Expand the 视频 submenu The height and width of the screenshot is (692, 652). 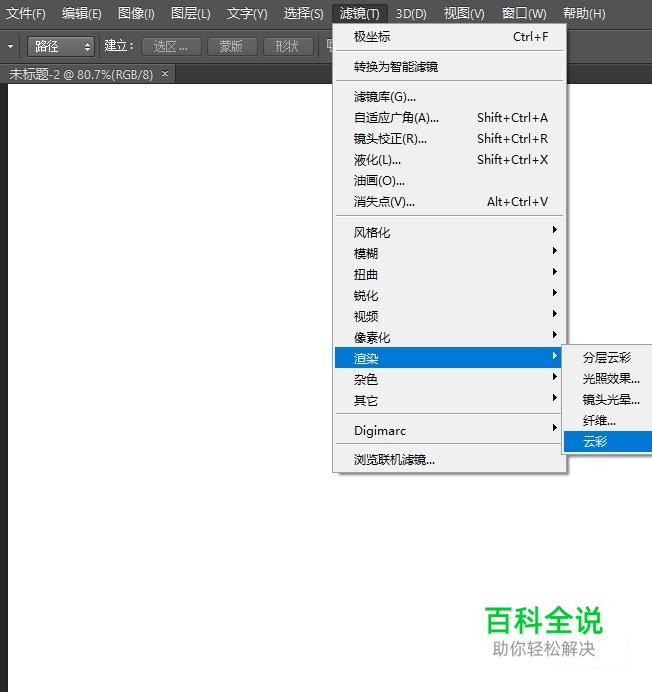[450, 316]
